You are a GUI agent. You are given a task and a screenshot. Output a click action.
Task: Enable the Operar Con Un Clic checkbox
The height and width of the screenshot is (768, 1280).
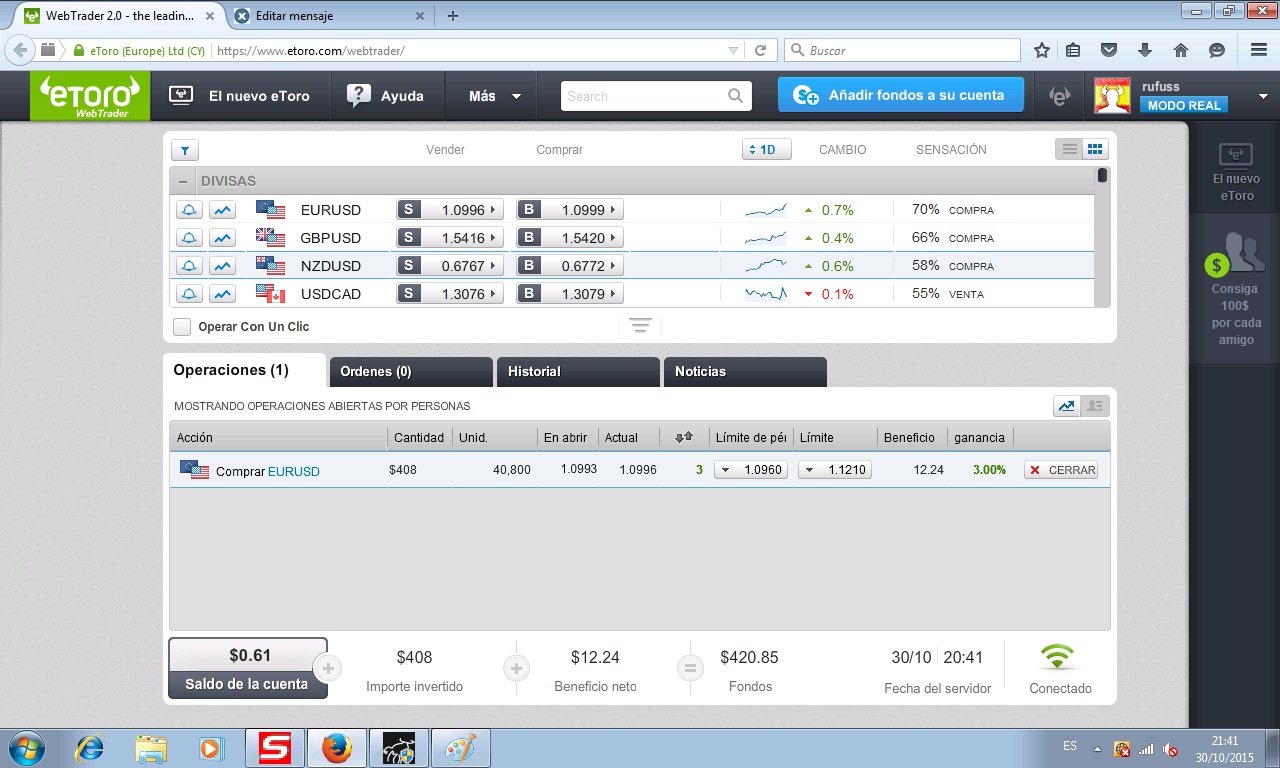[x=182, y=327]
